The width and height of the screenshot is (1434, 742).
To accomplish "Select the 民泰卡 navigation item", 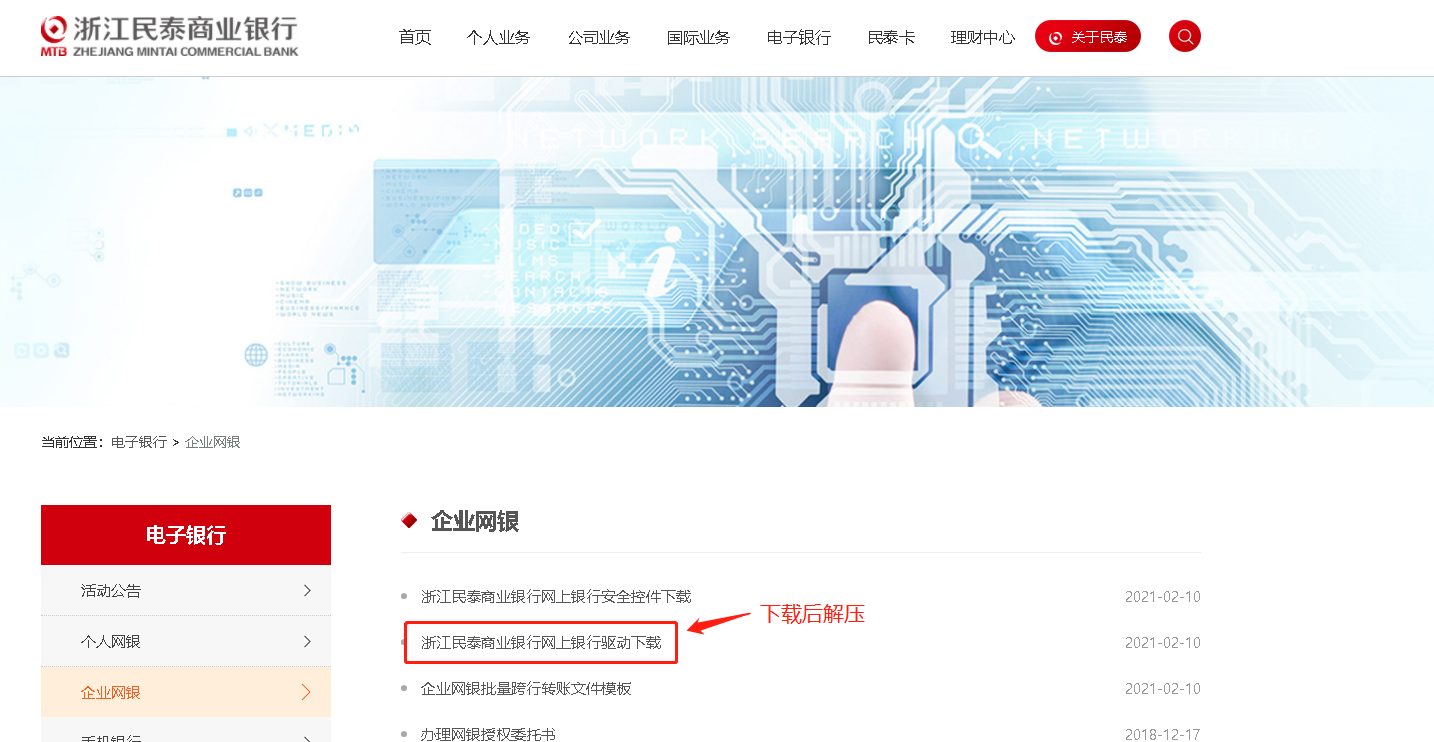I will tap(891, 37).
